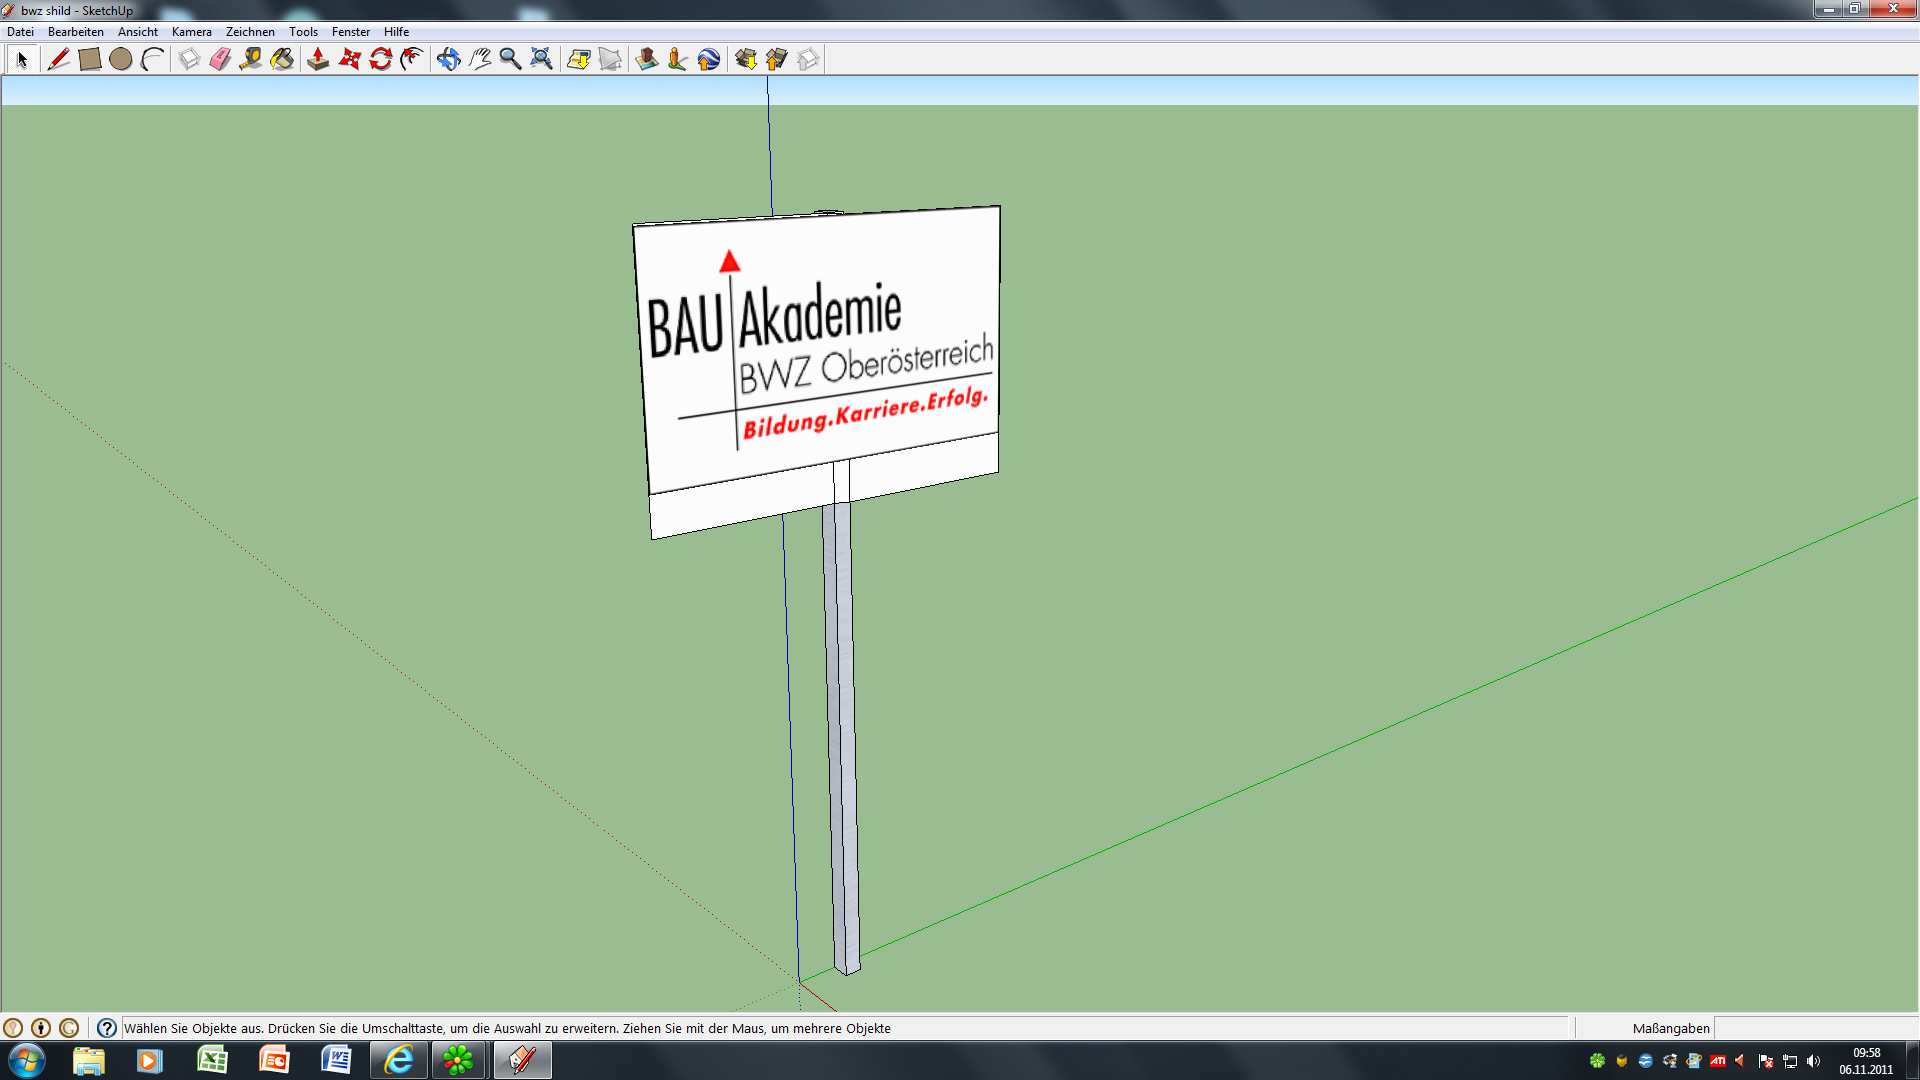Open the Zeichnen menu
Screen dimensions: 1920x1080
point(250,32)
